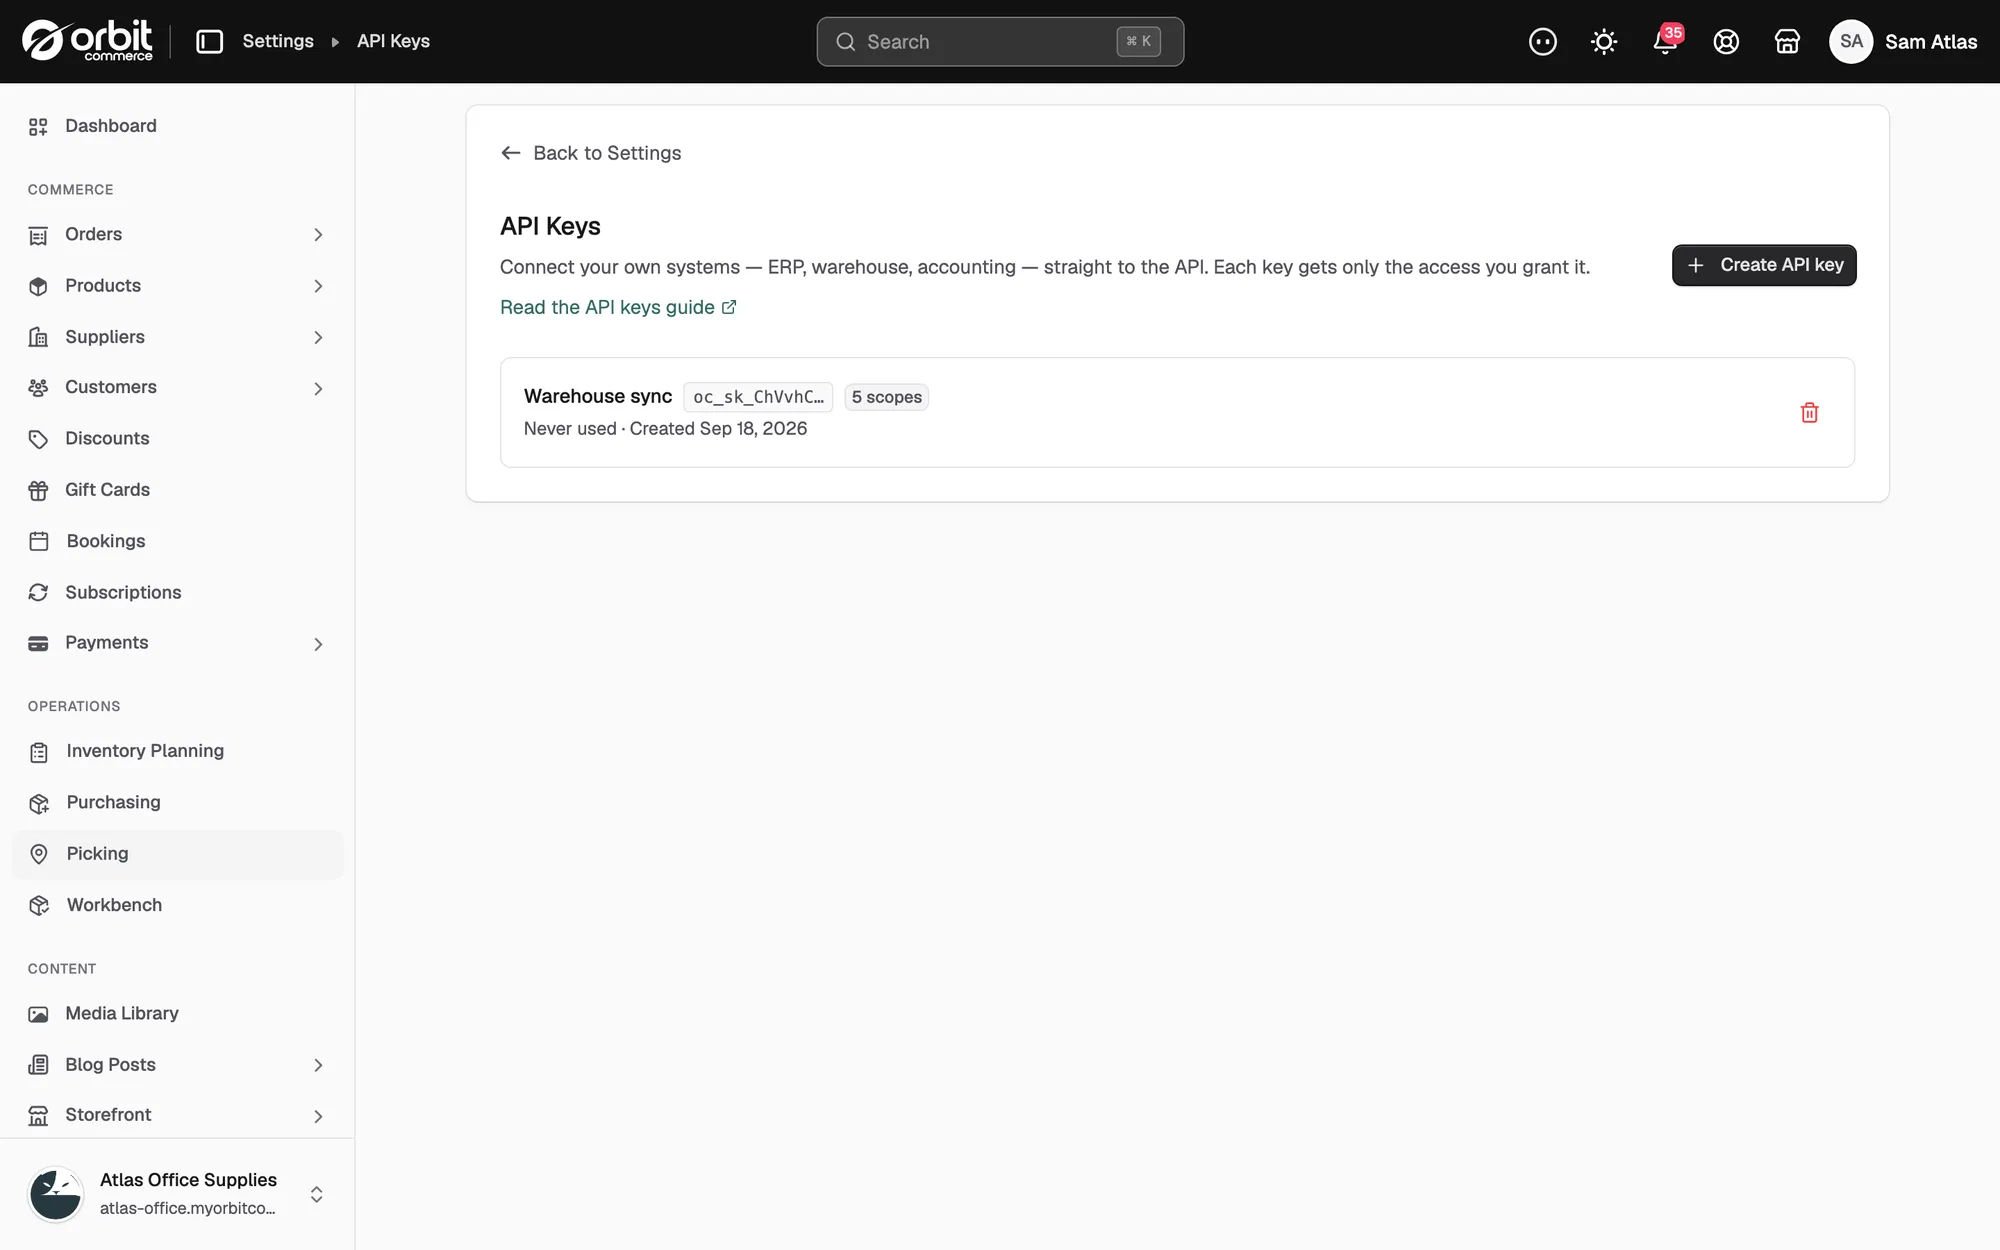The width and height of the screenshot is (2000, 1250).
Task: Click the Sam Atlas user name
Action: pos(1931,41)
